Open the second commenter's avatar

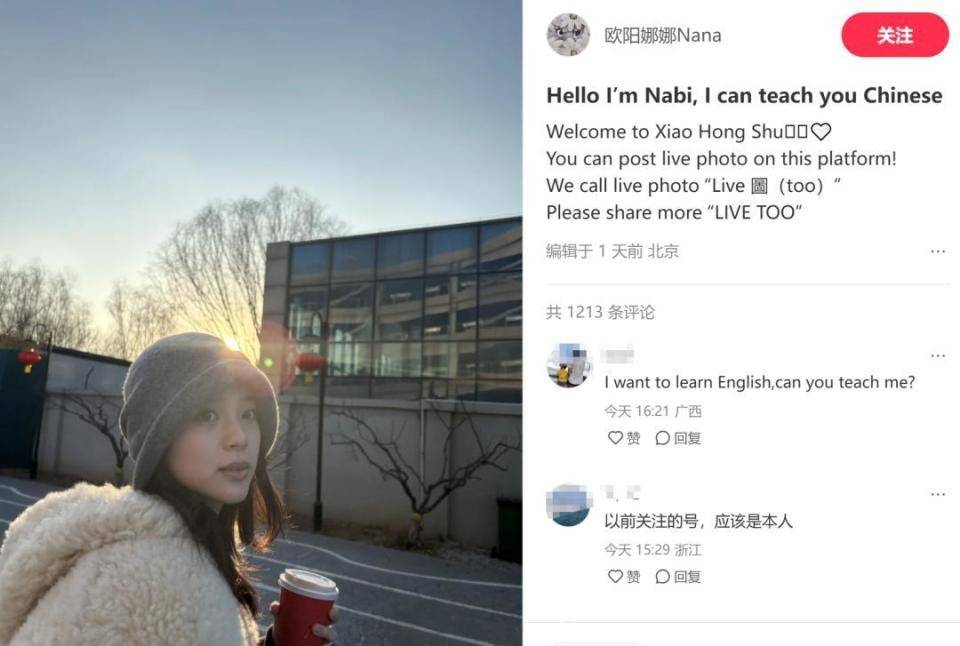click(x=568, y=505)
